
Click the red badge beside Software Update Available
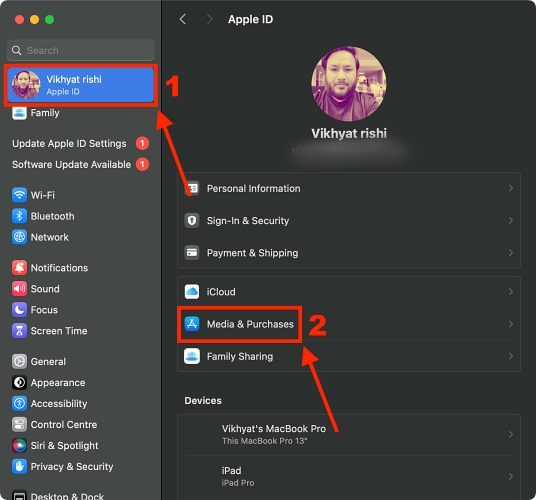point(142,164)
